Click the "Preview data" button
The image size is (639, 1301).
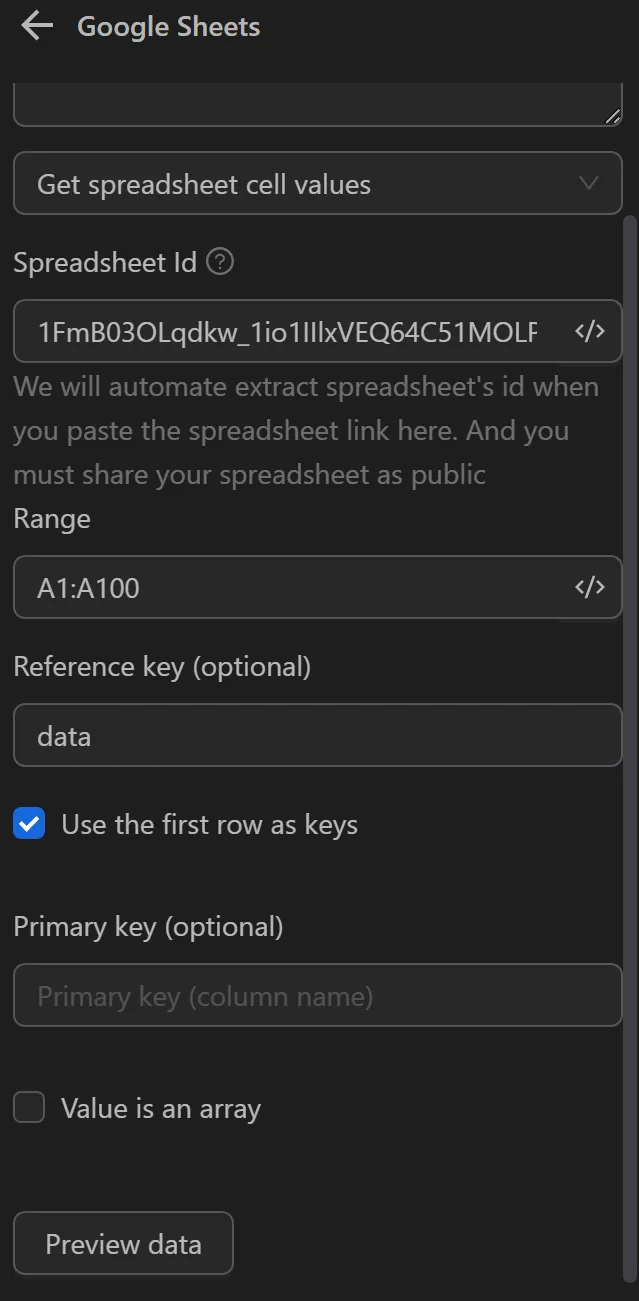pyautogui.click(x=123, y=1243)
